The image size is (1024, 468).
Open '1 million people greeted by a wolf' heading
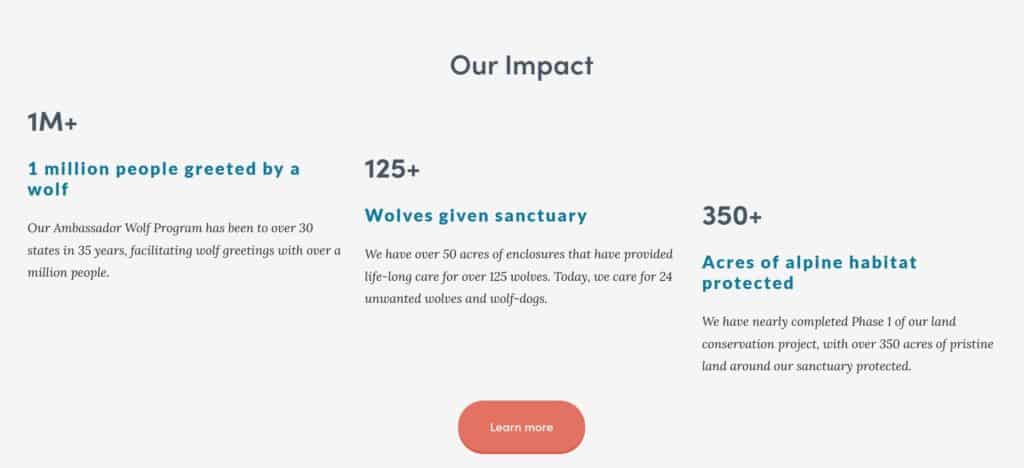(x=164, y=179)
